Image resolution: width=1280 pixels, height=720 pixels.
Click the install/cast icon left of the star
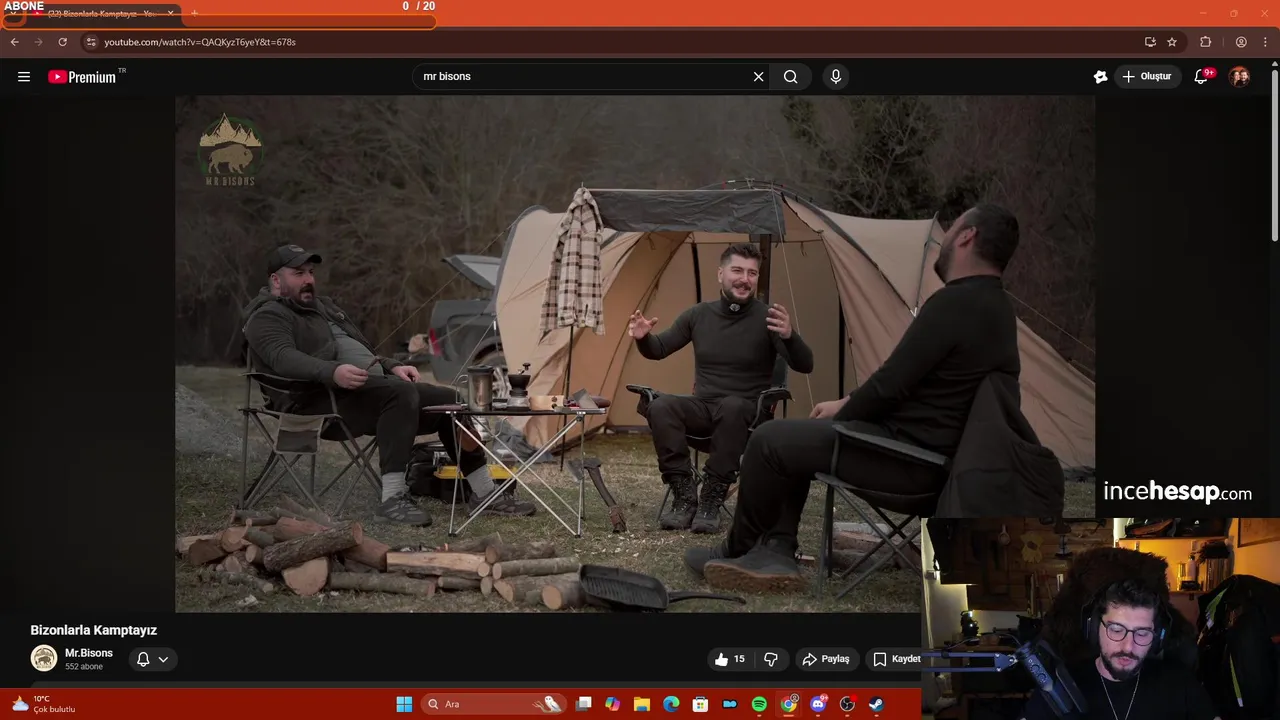click(1150, 42)
